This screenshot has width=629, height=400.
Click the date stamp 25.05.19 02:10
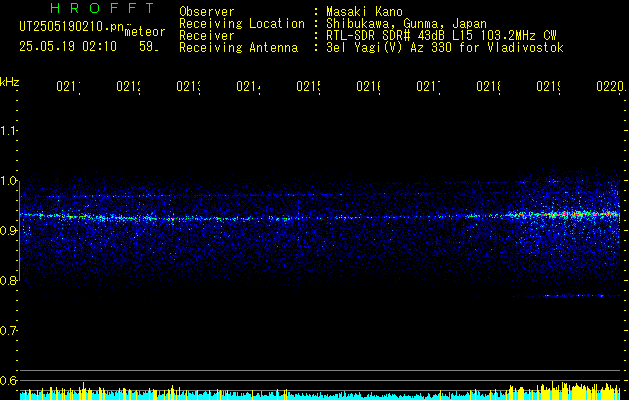point(68,47)
